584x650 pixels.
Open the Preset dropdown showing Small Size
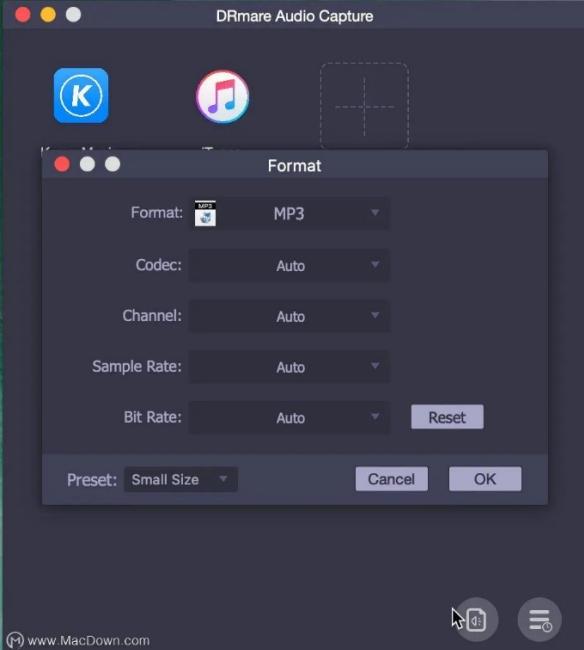pyautogui.click(x=181, y=480)
